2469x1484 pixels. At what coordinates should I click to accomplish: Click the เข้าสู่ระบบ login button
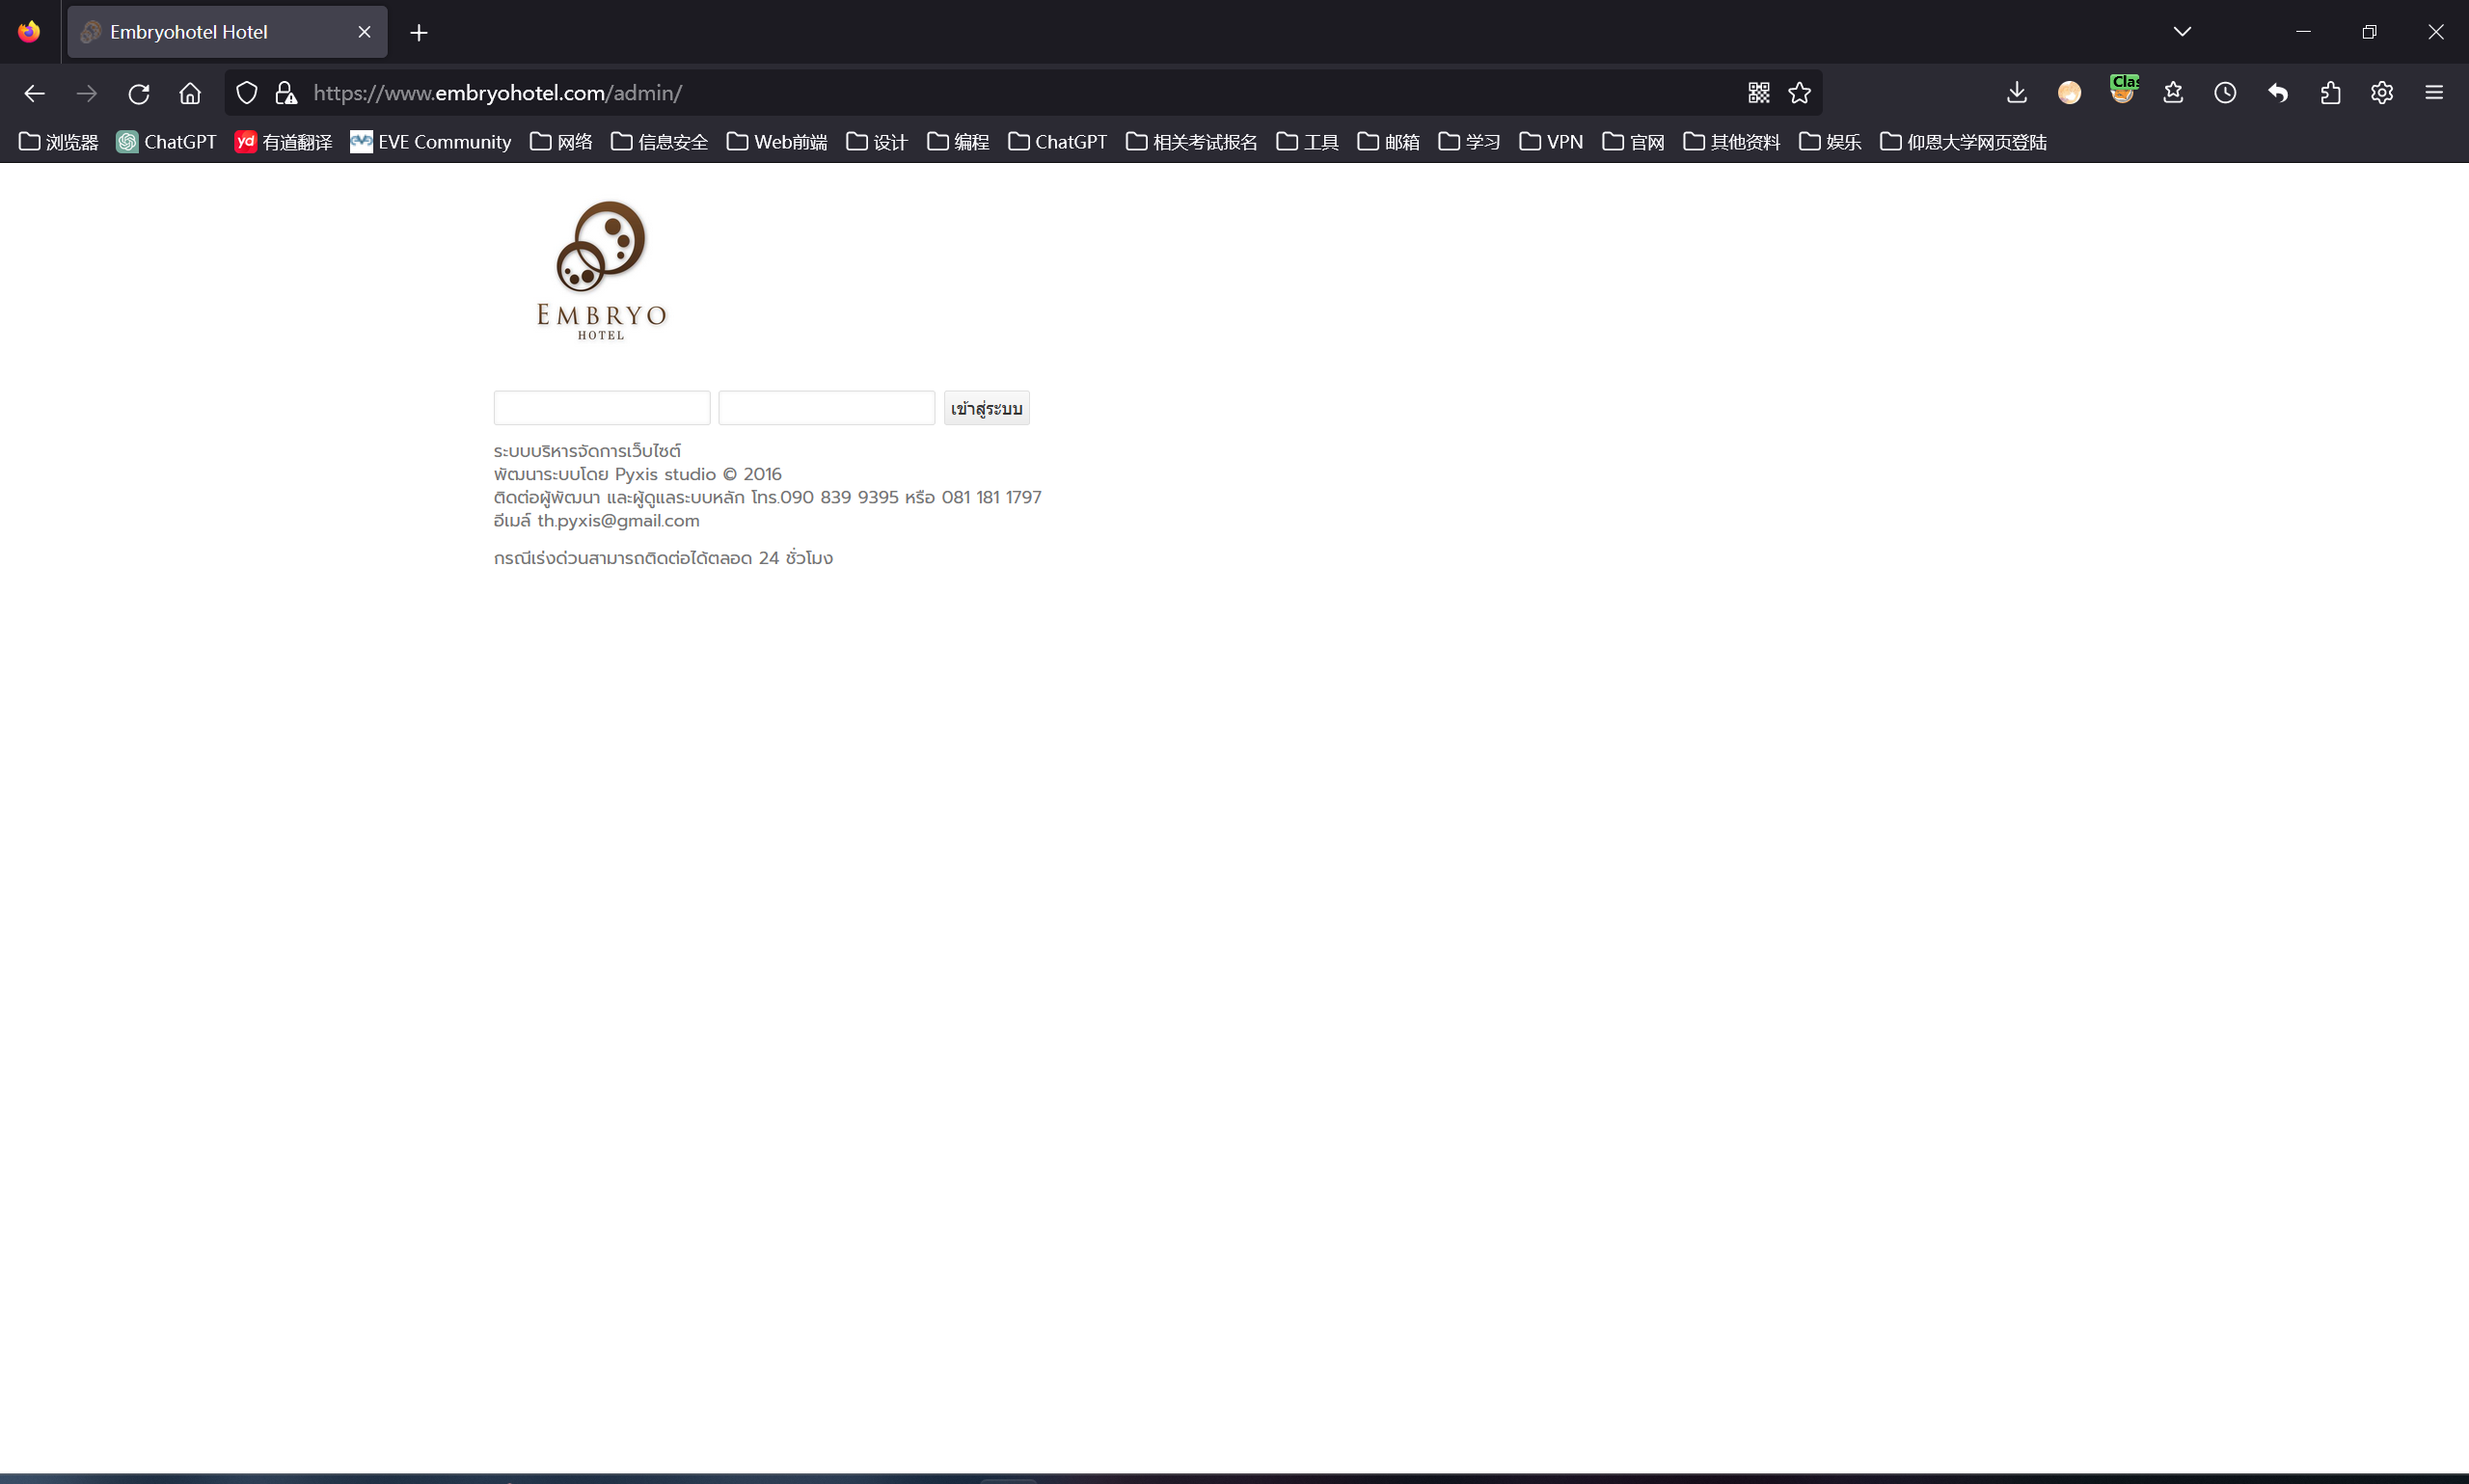(x=986, y=408)
